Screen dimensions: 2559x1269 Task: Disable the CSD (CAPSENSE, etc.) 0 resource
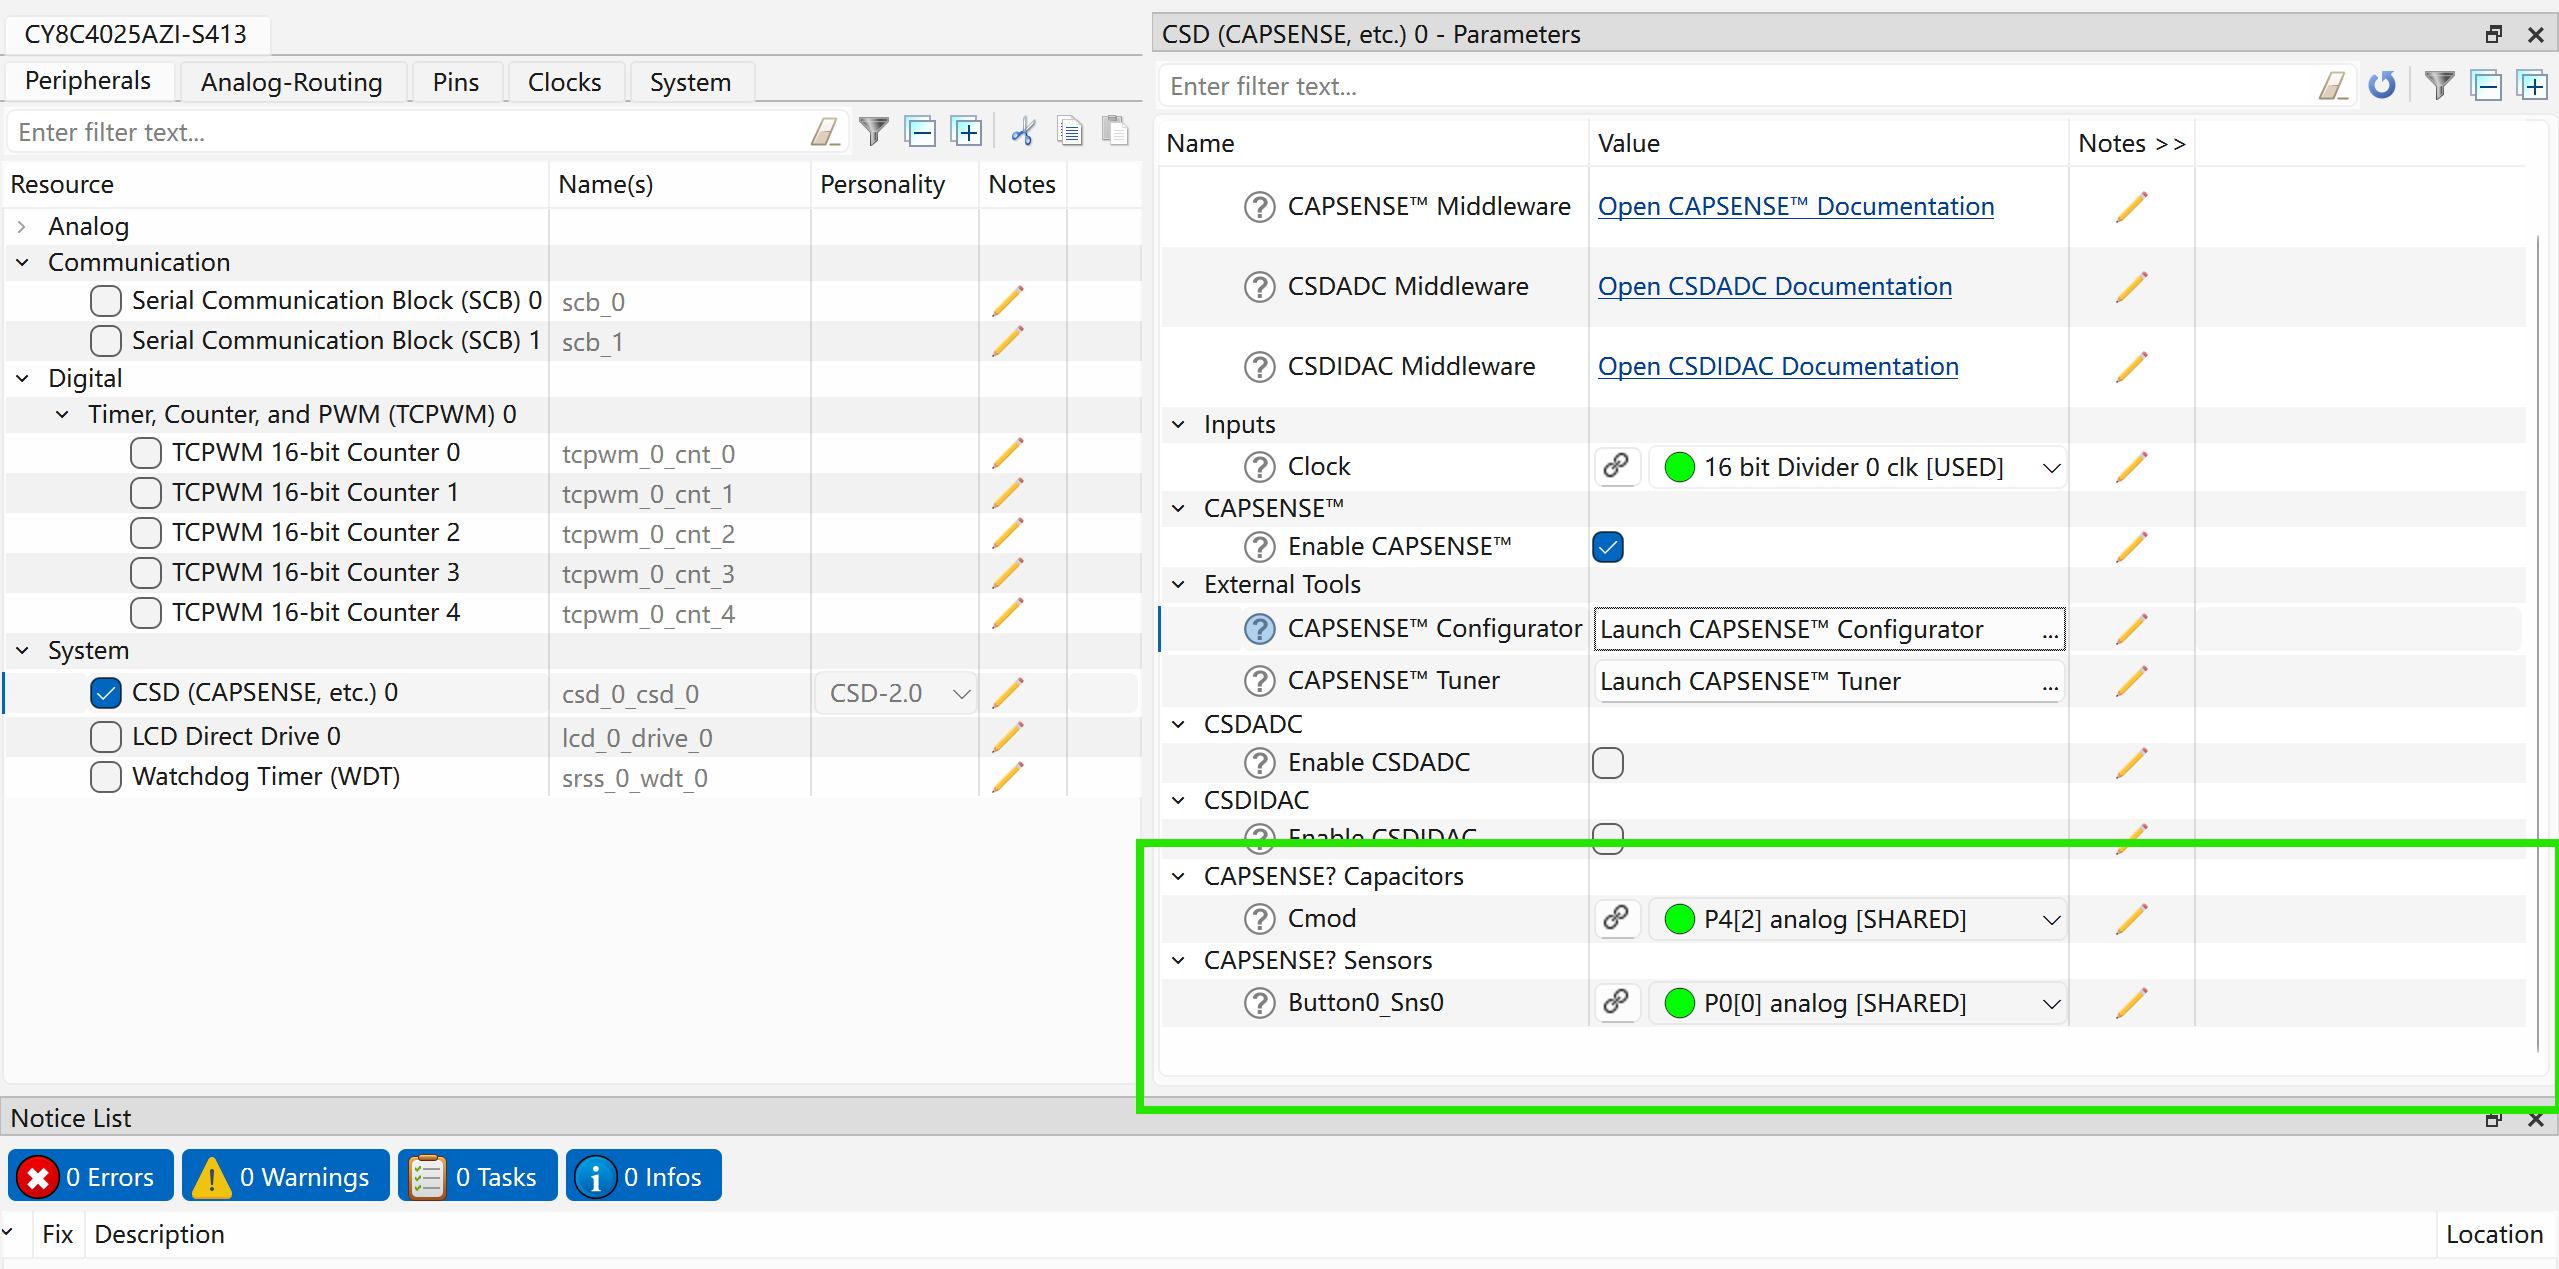click(x=106, y=693)
